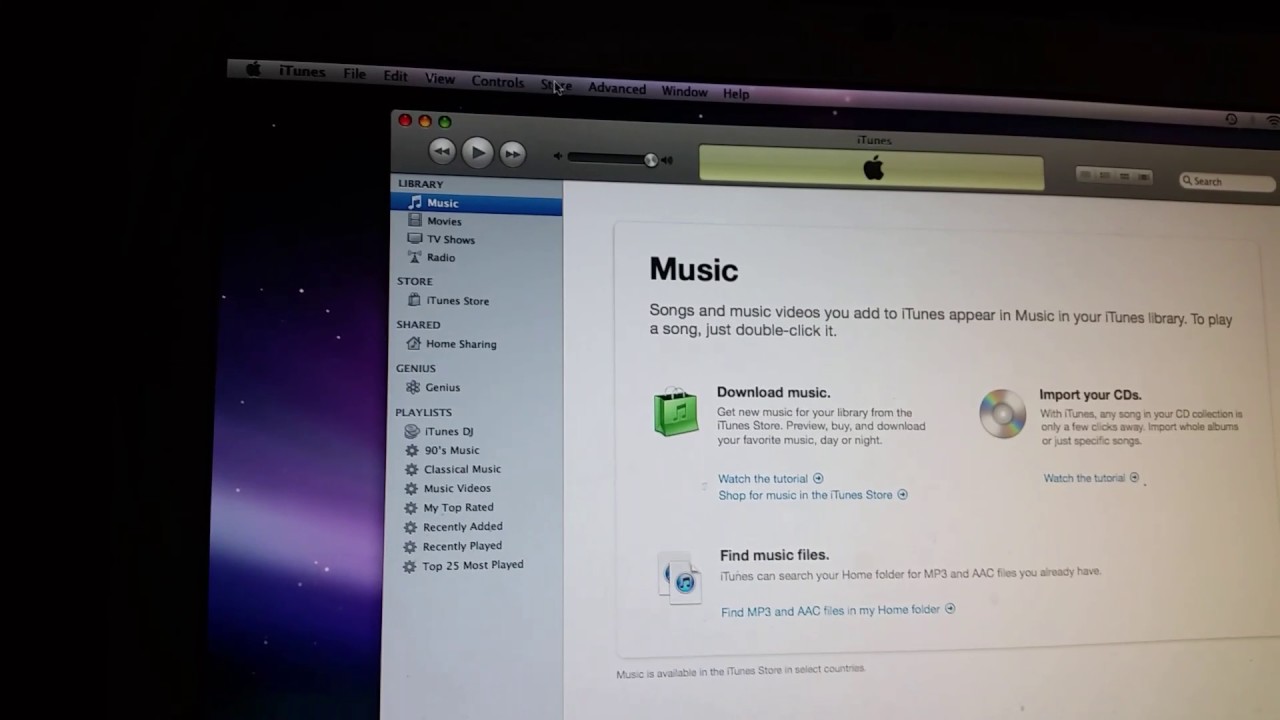1280x720 pixels.
Task: Click the music file icon beside Find music files
Action: pyautogui.click(x=679, y=578)
